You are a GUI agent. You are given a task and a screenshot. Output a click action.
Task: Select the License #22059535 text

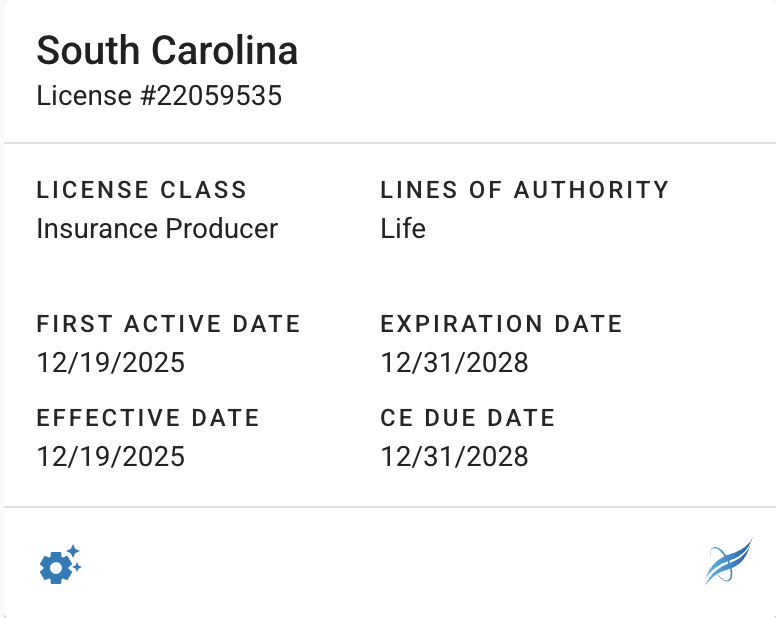(159, 96)
